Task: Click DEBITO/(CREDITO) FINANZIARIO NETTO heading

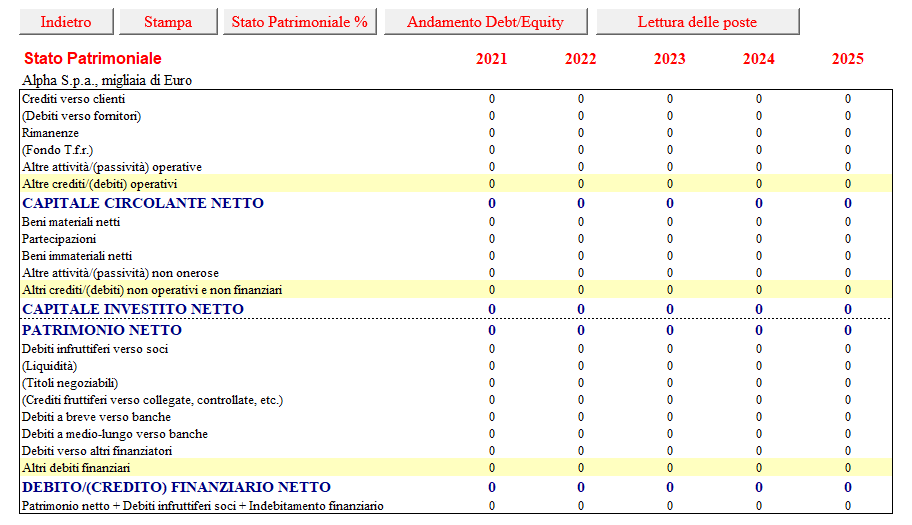Action: (176, 487)
